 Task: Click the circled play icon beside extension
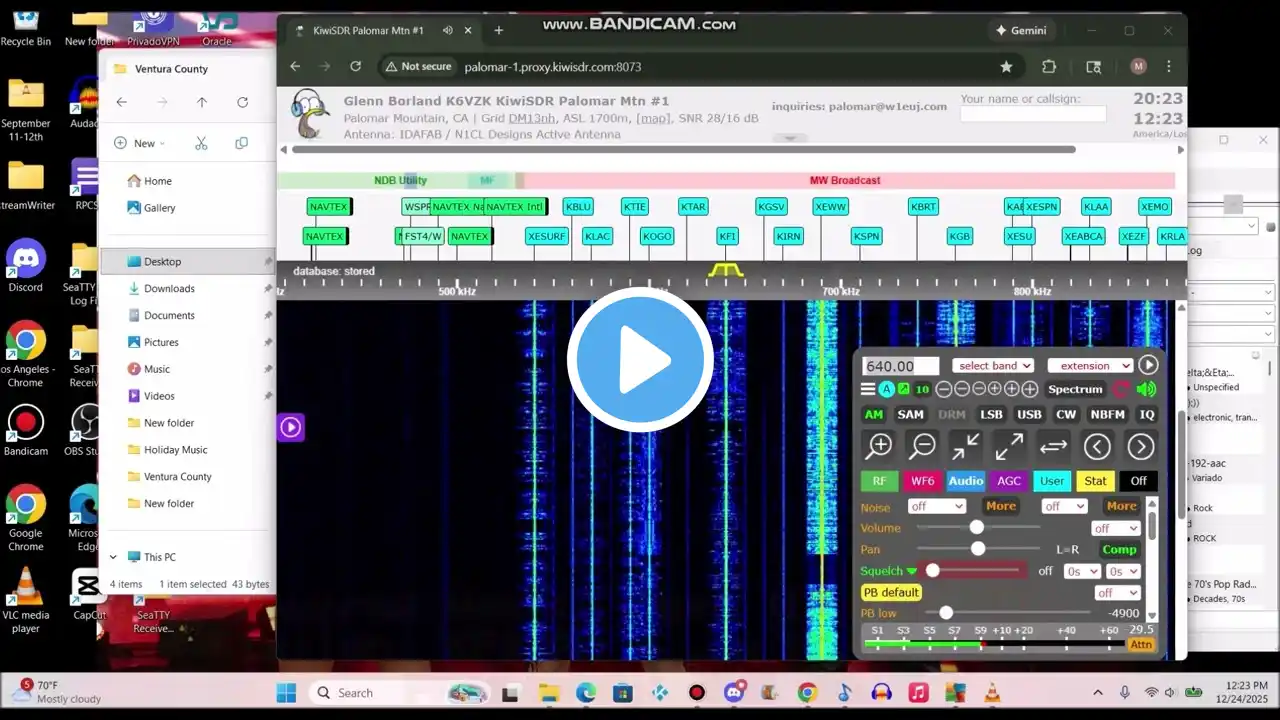coord(1148,365)
